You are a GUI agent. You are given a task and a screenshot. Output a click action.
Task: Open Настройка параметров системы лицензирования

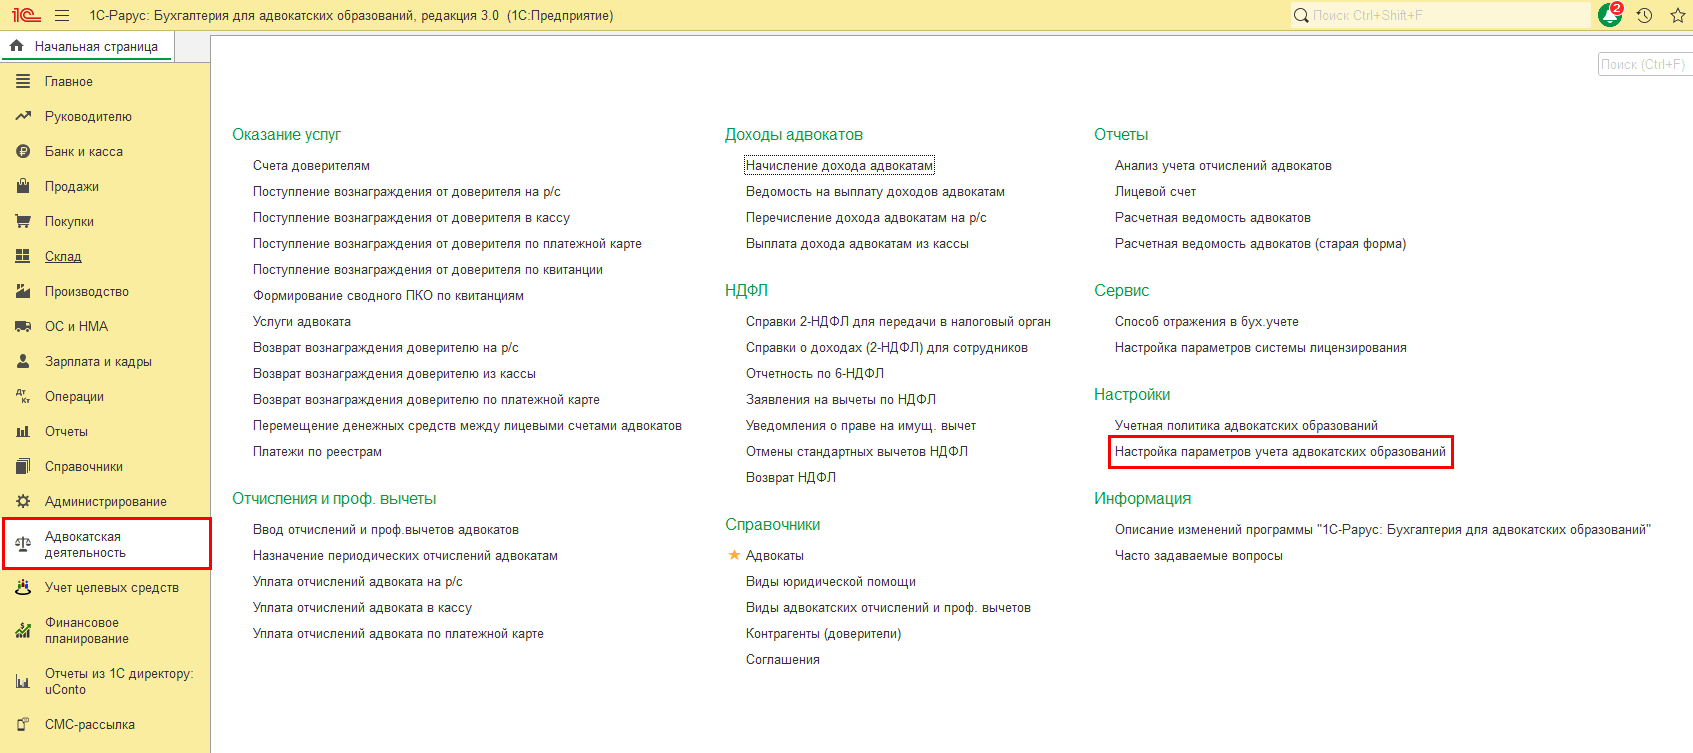coord(1261,347)
